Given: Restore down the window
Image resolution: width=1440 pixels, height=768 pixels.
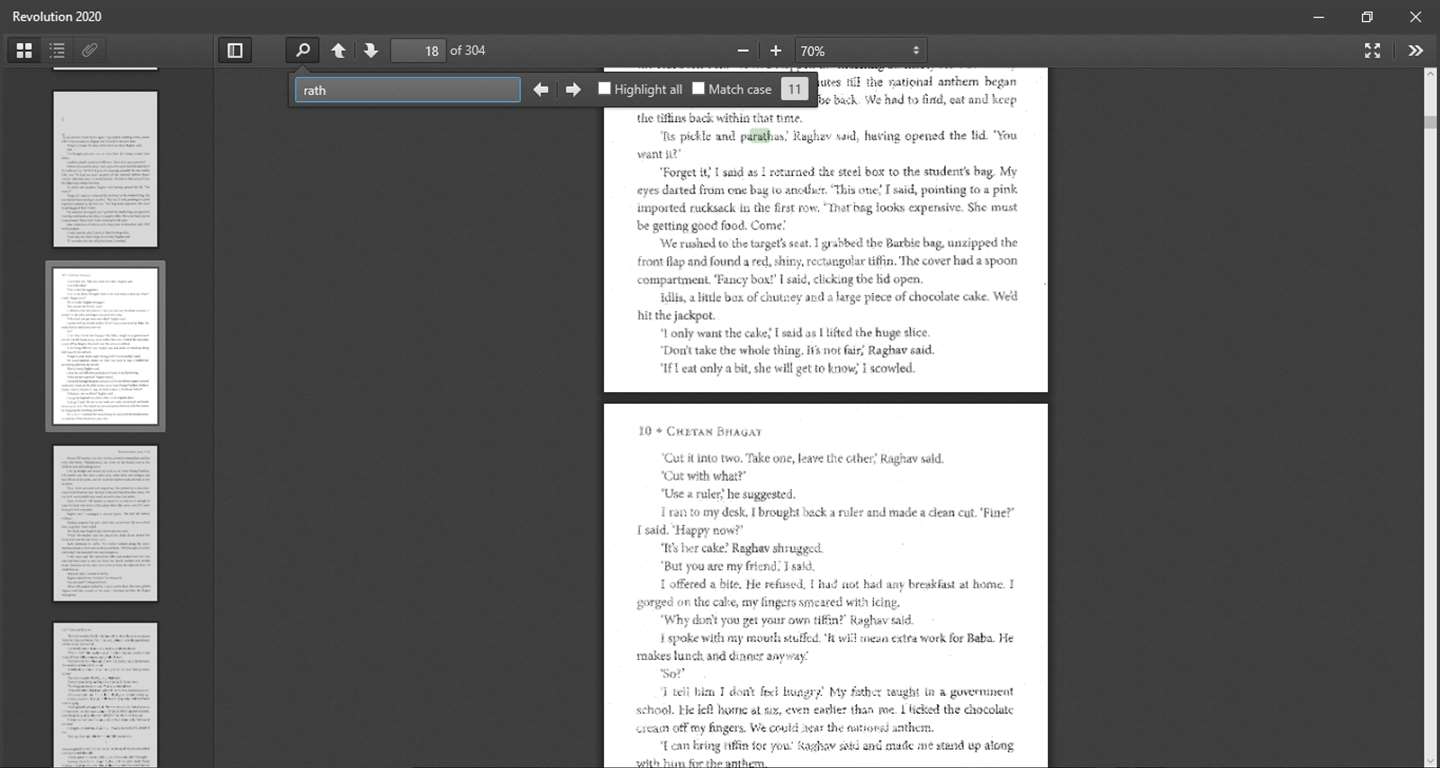Looking at the screenshot, I should (x=1367, y=16).
